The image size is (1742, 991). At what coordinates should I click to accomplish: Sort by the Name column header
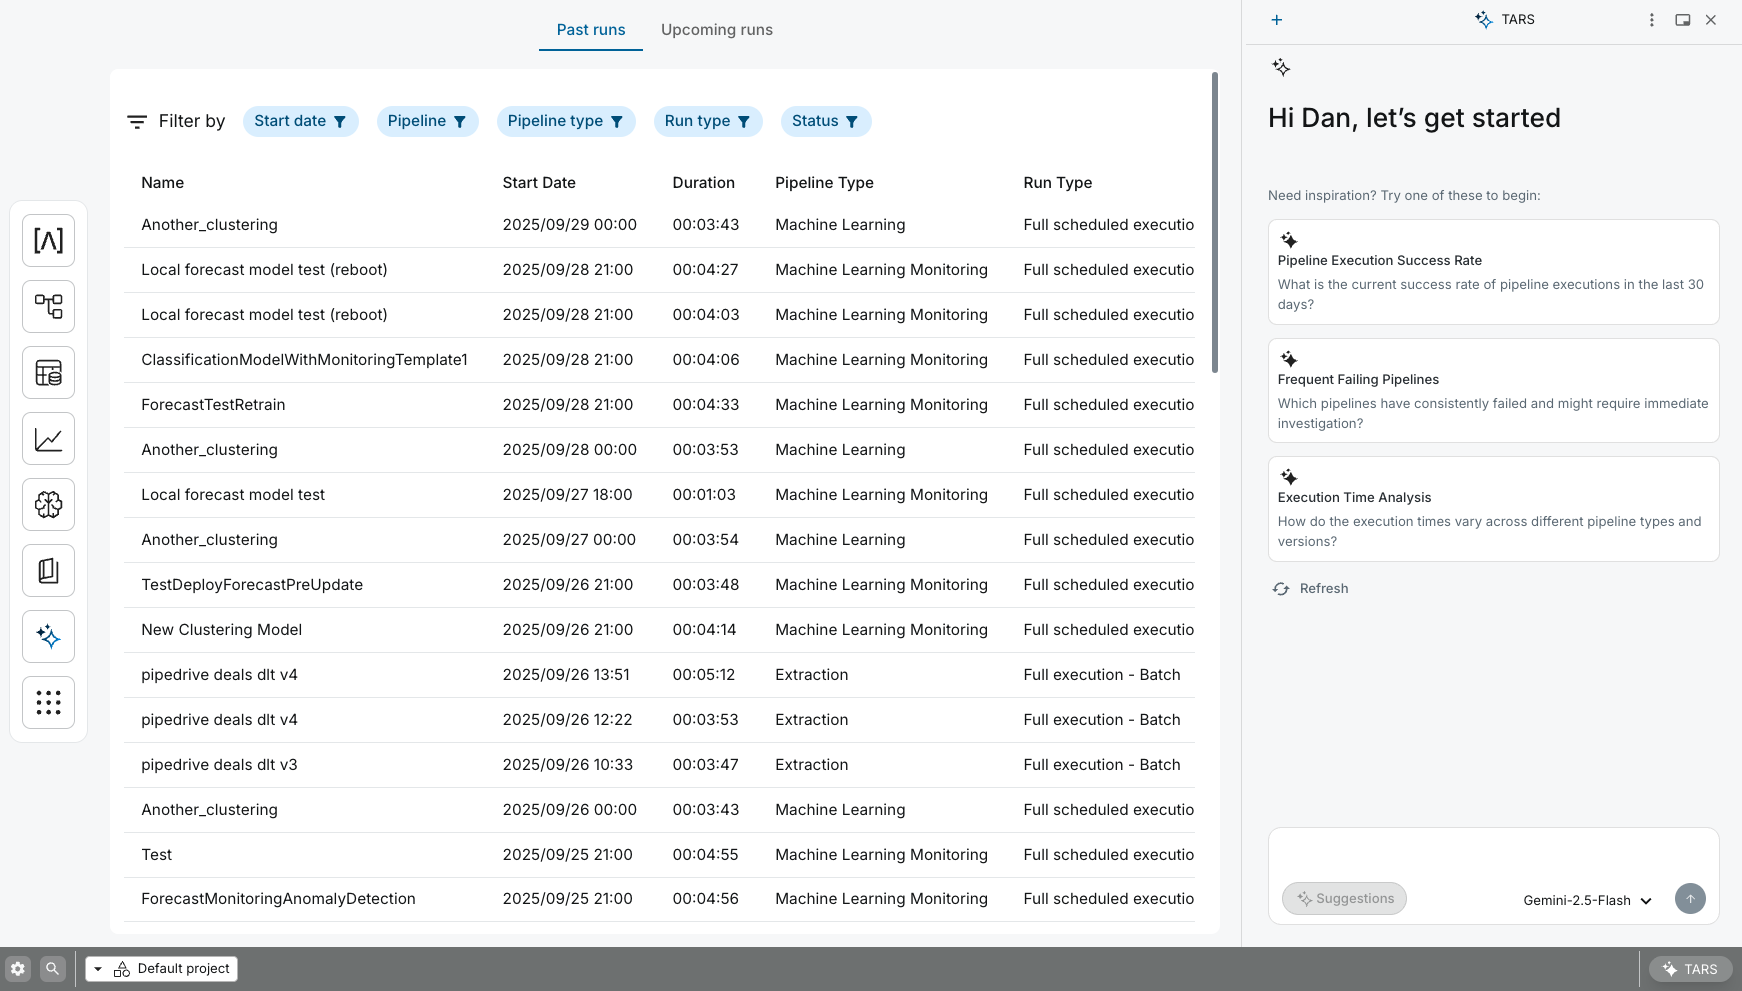pyautogui.click(x=163, y=183)
